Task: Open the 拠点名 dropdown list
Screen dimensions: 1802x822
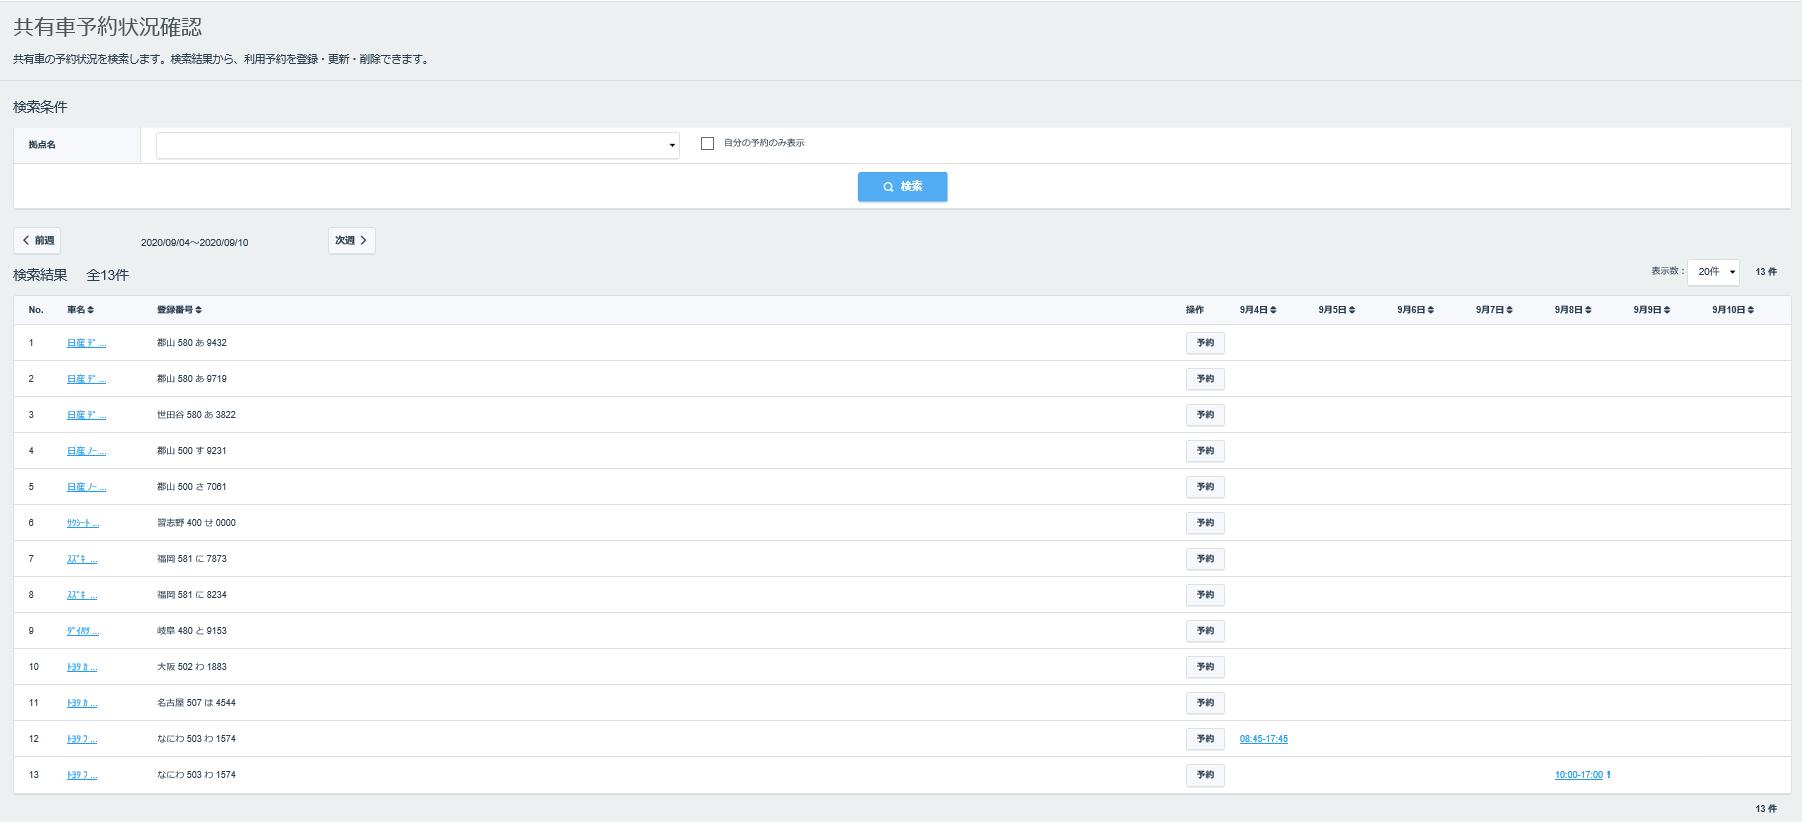Action: 418,145
